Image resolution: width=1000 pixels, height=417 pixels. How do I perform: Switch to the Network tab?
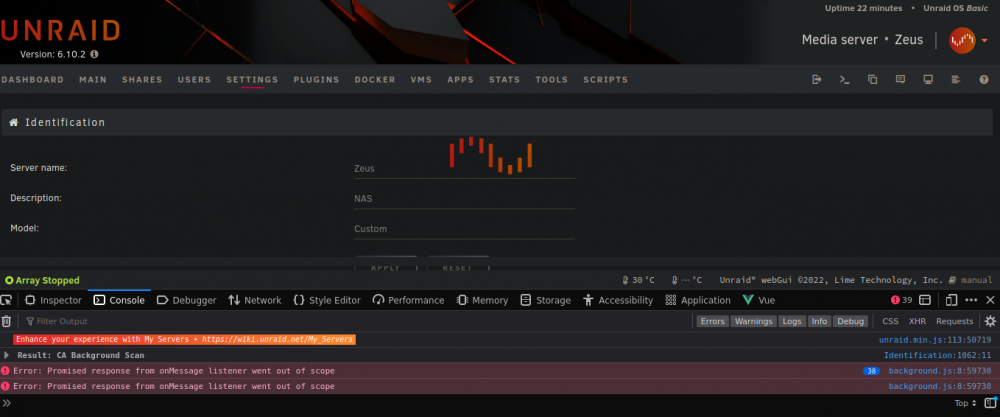254,300
